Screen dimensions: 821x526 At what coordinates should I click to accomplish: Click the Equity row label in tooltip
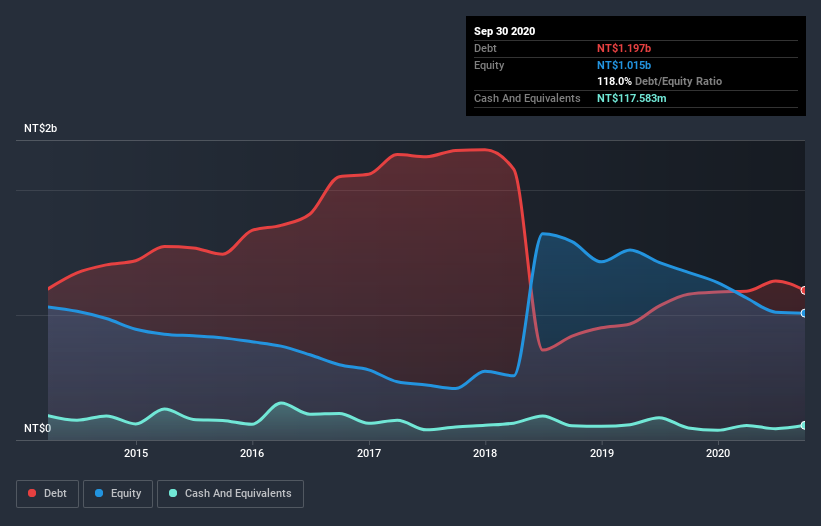(489, 65)
